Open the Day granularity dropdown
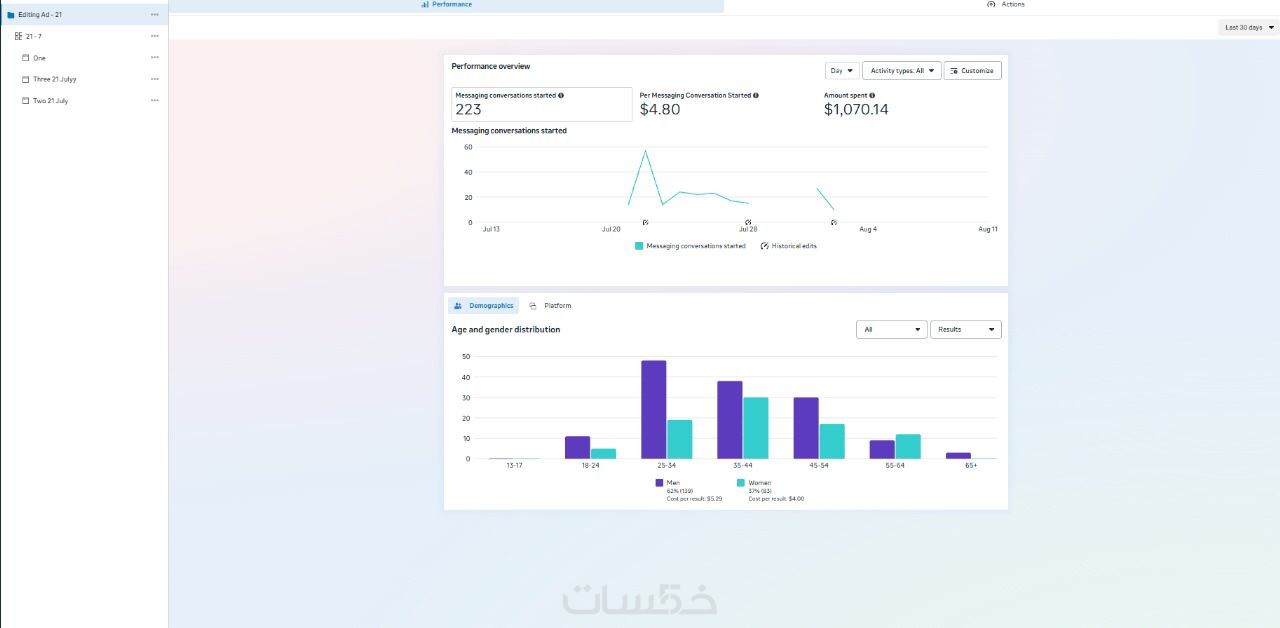1280x628 pixels. 841,71
